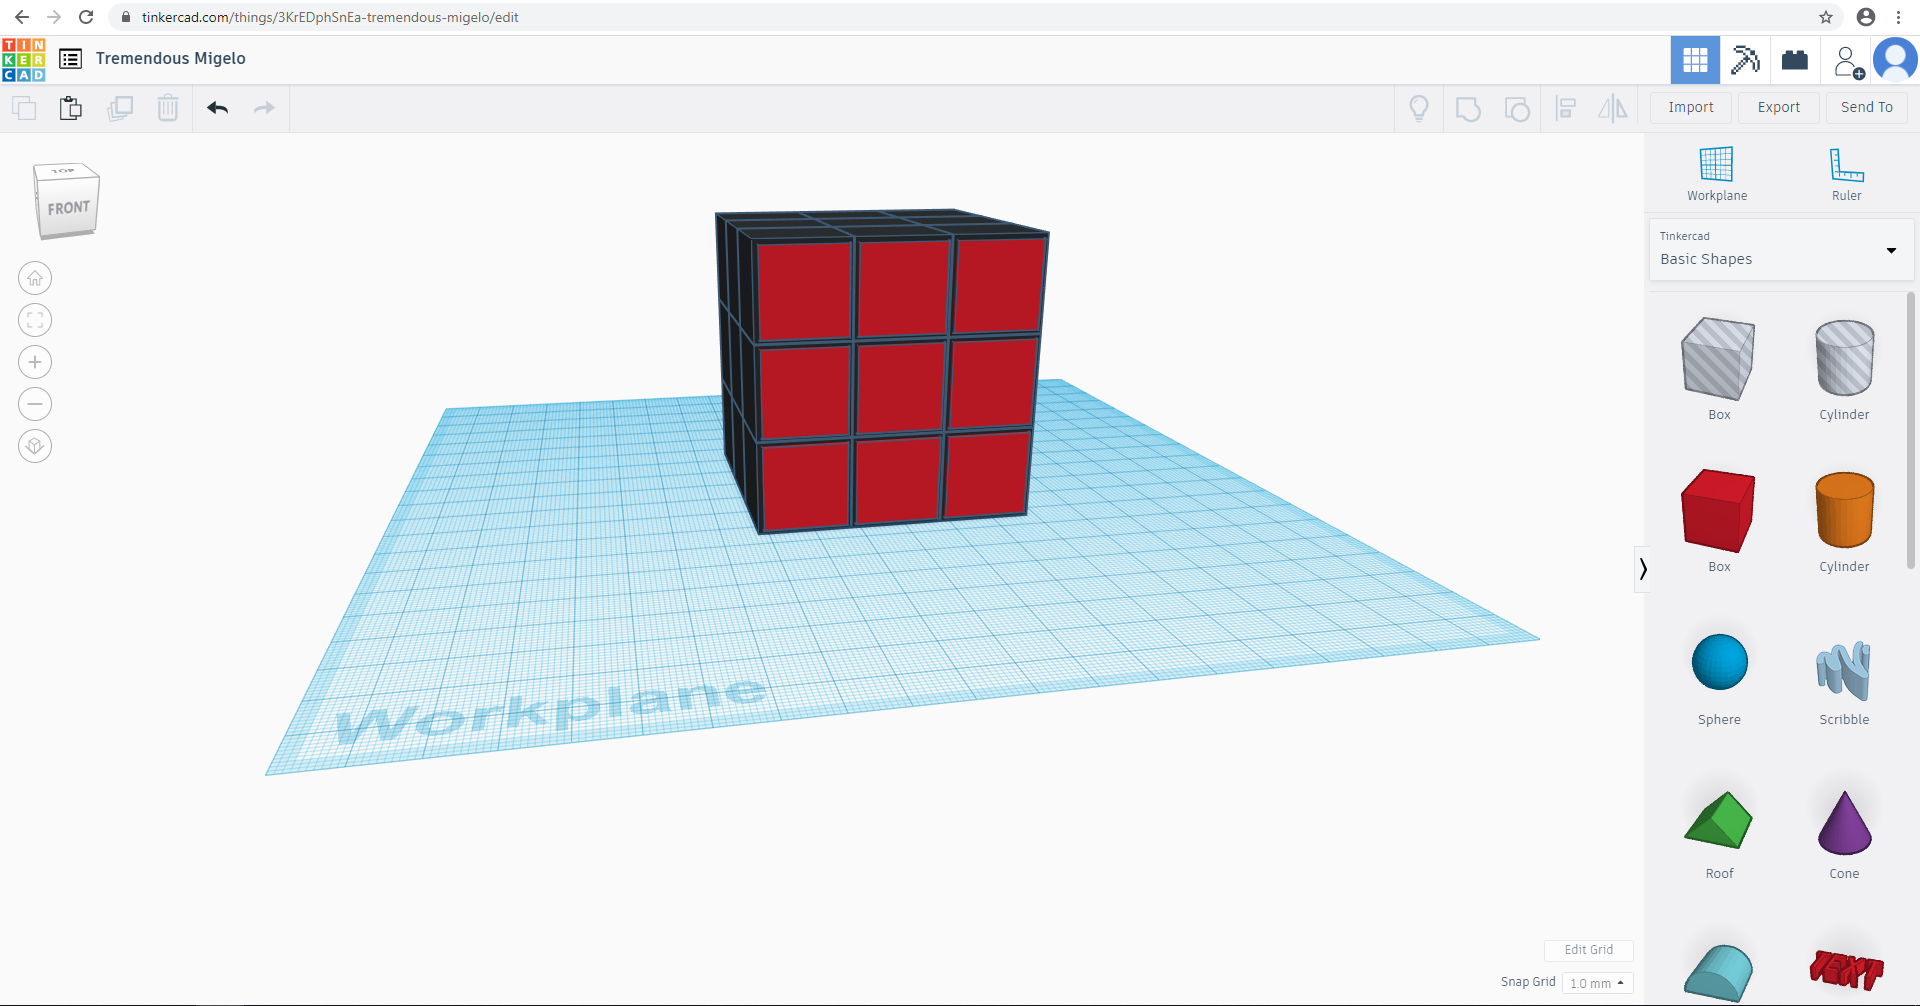Image resolution: width=1920 pixels, height=1006 pixels.
Task: Select the red Text shape
Action: click(x=1846, y=969)
